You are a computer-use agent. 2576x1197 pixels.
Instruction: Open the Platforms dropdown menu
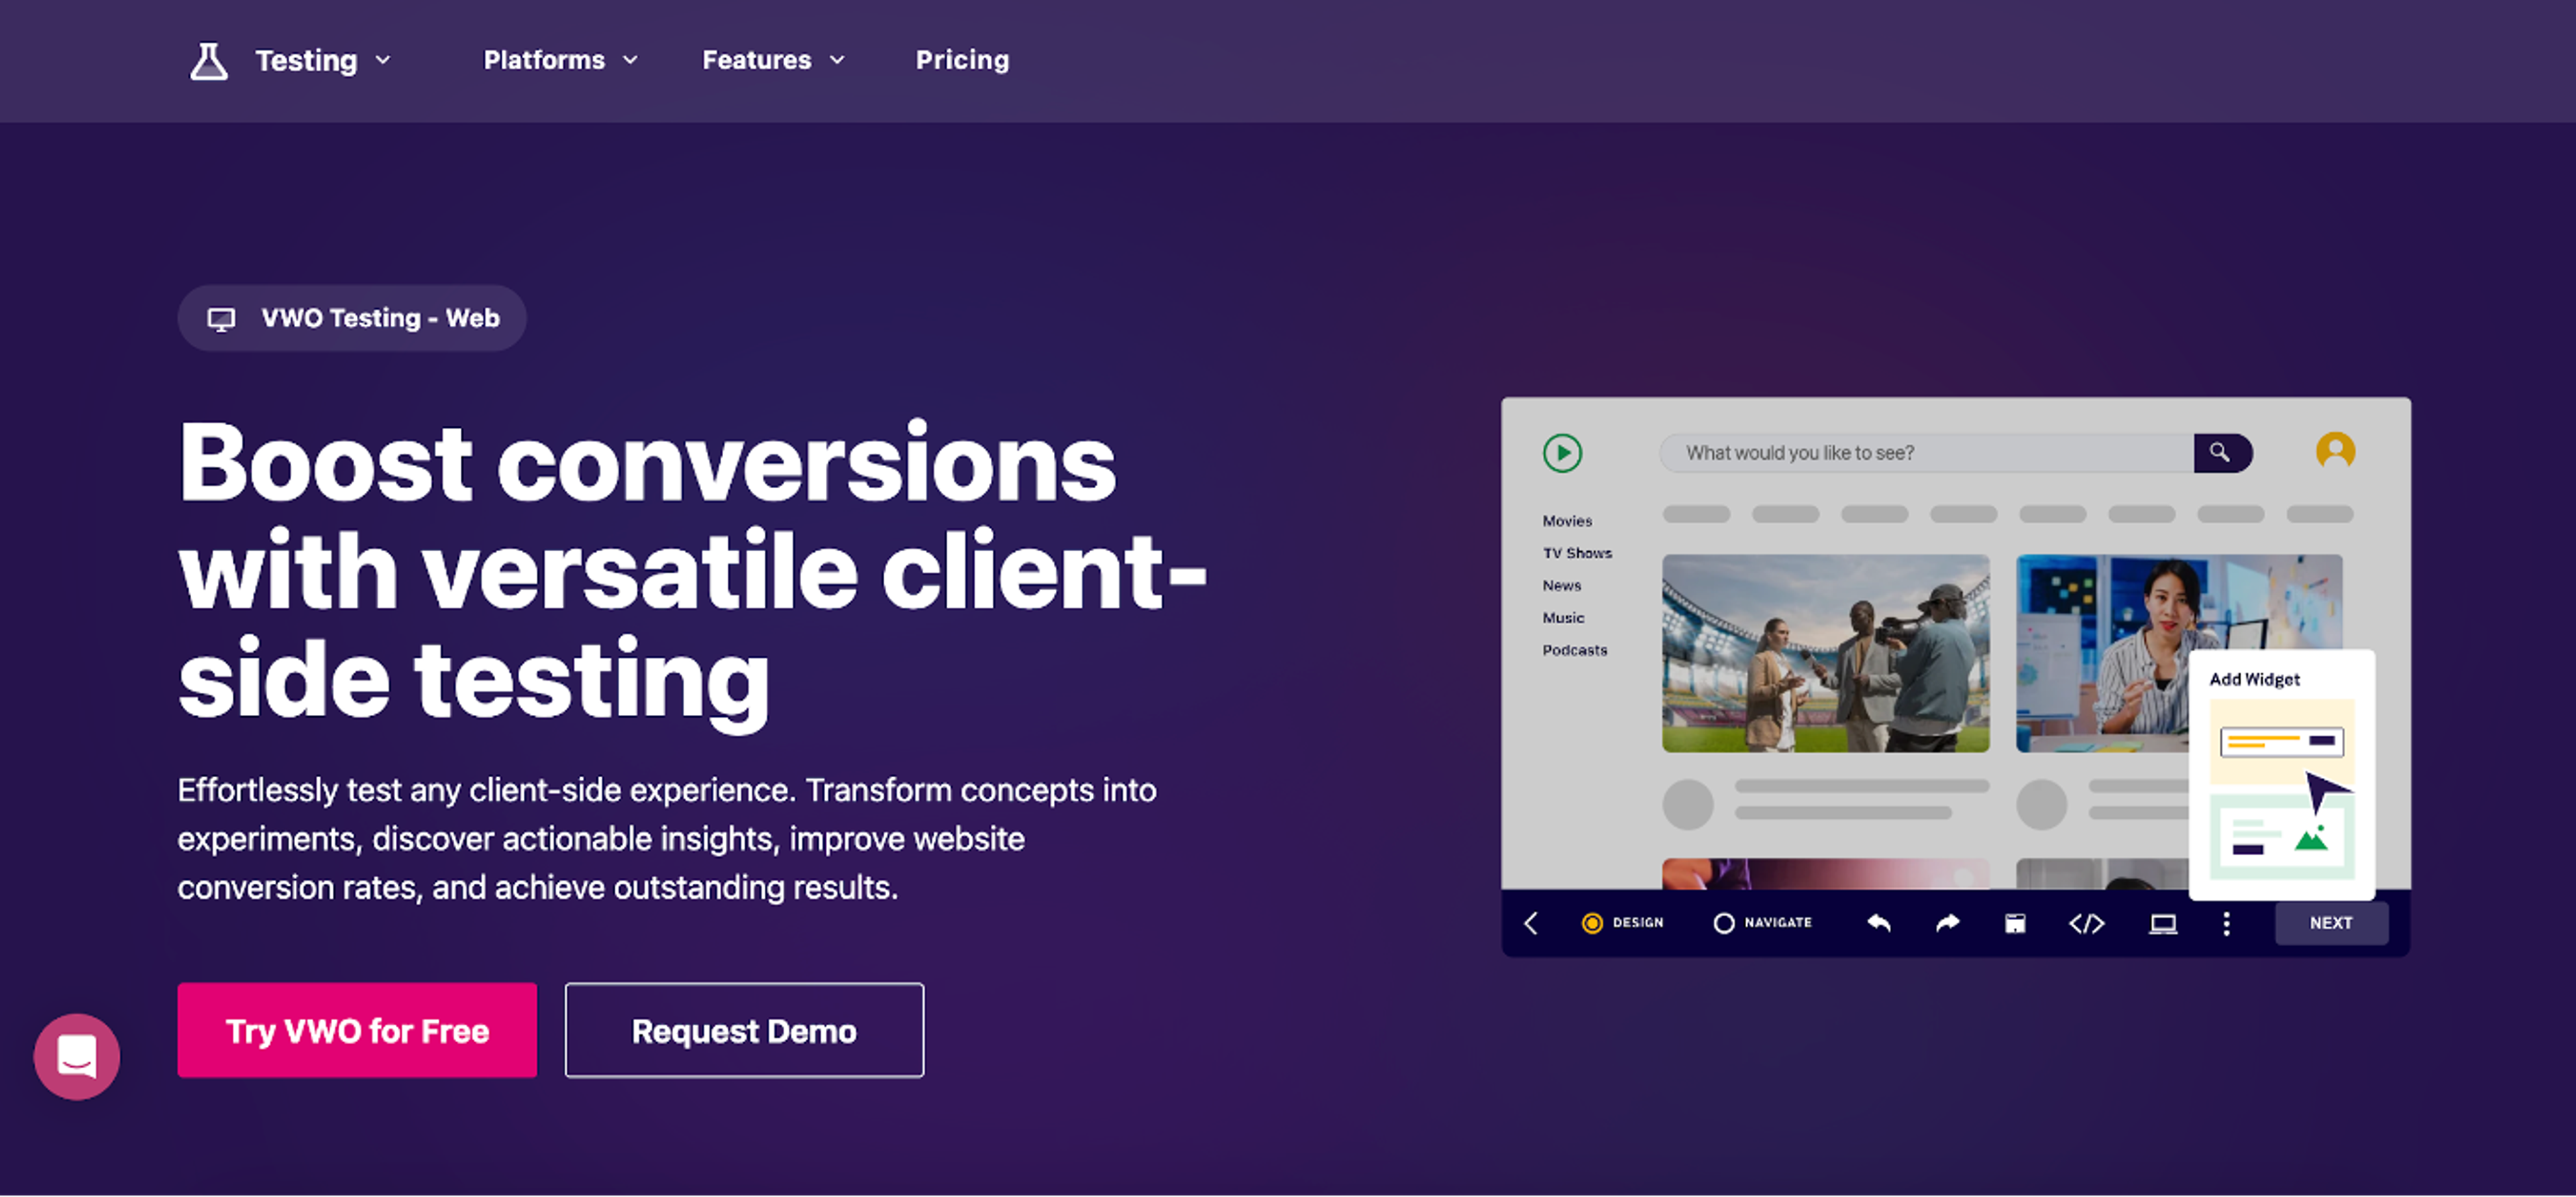[x=560, y=60]
